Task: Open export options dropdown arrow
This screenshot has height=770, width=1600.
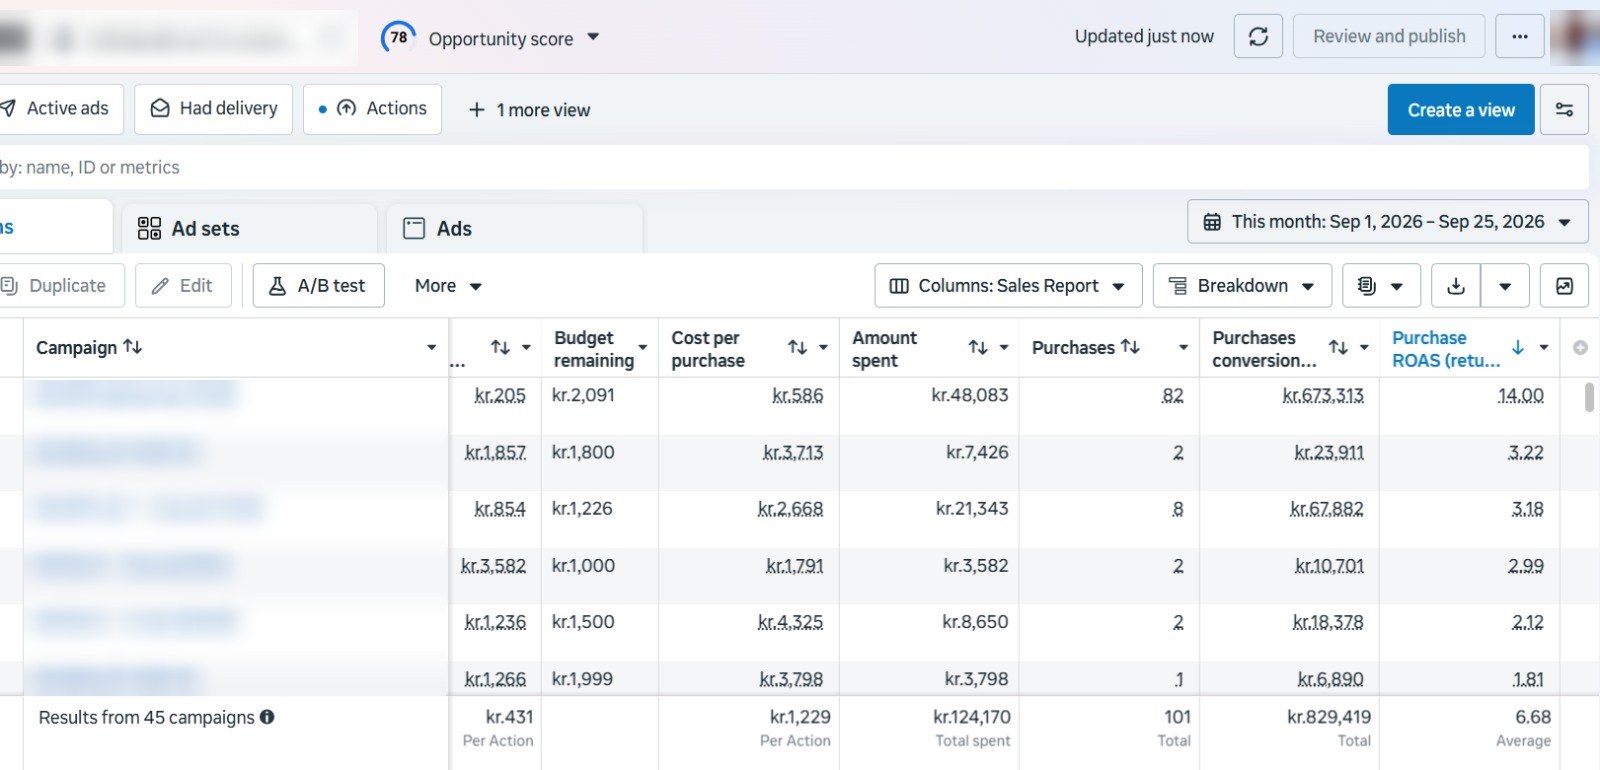Action: (x=1505, y=286)
